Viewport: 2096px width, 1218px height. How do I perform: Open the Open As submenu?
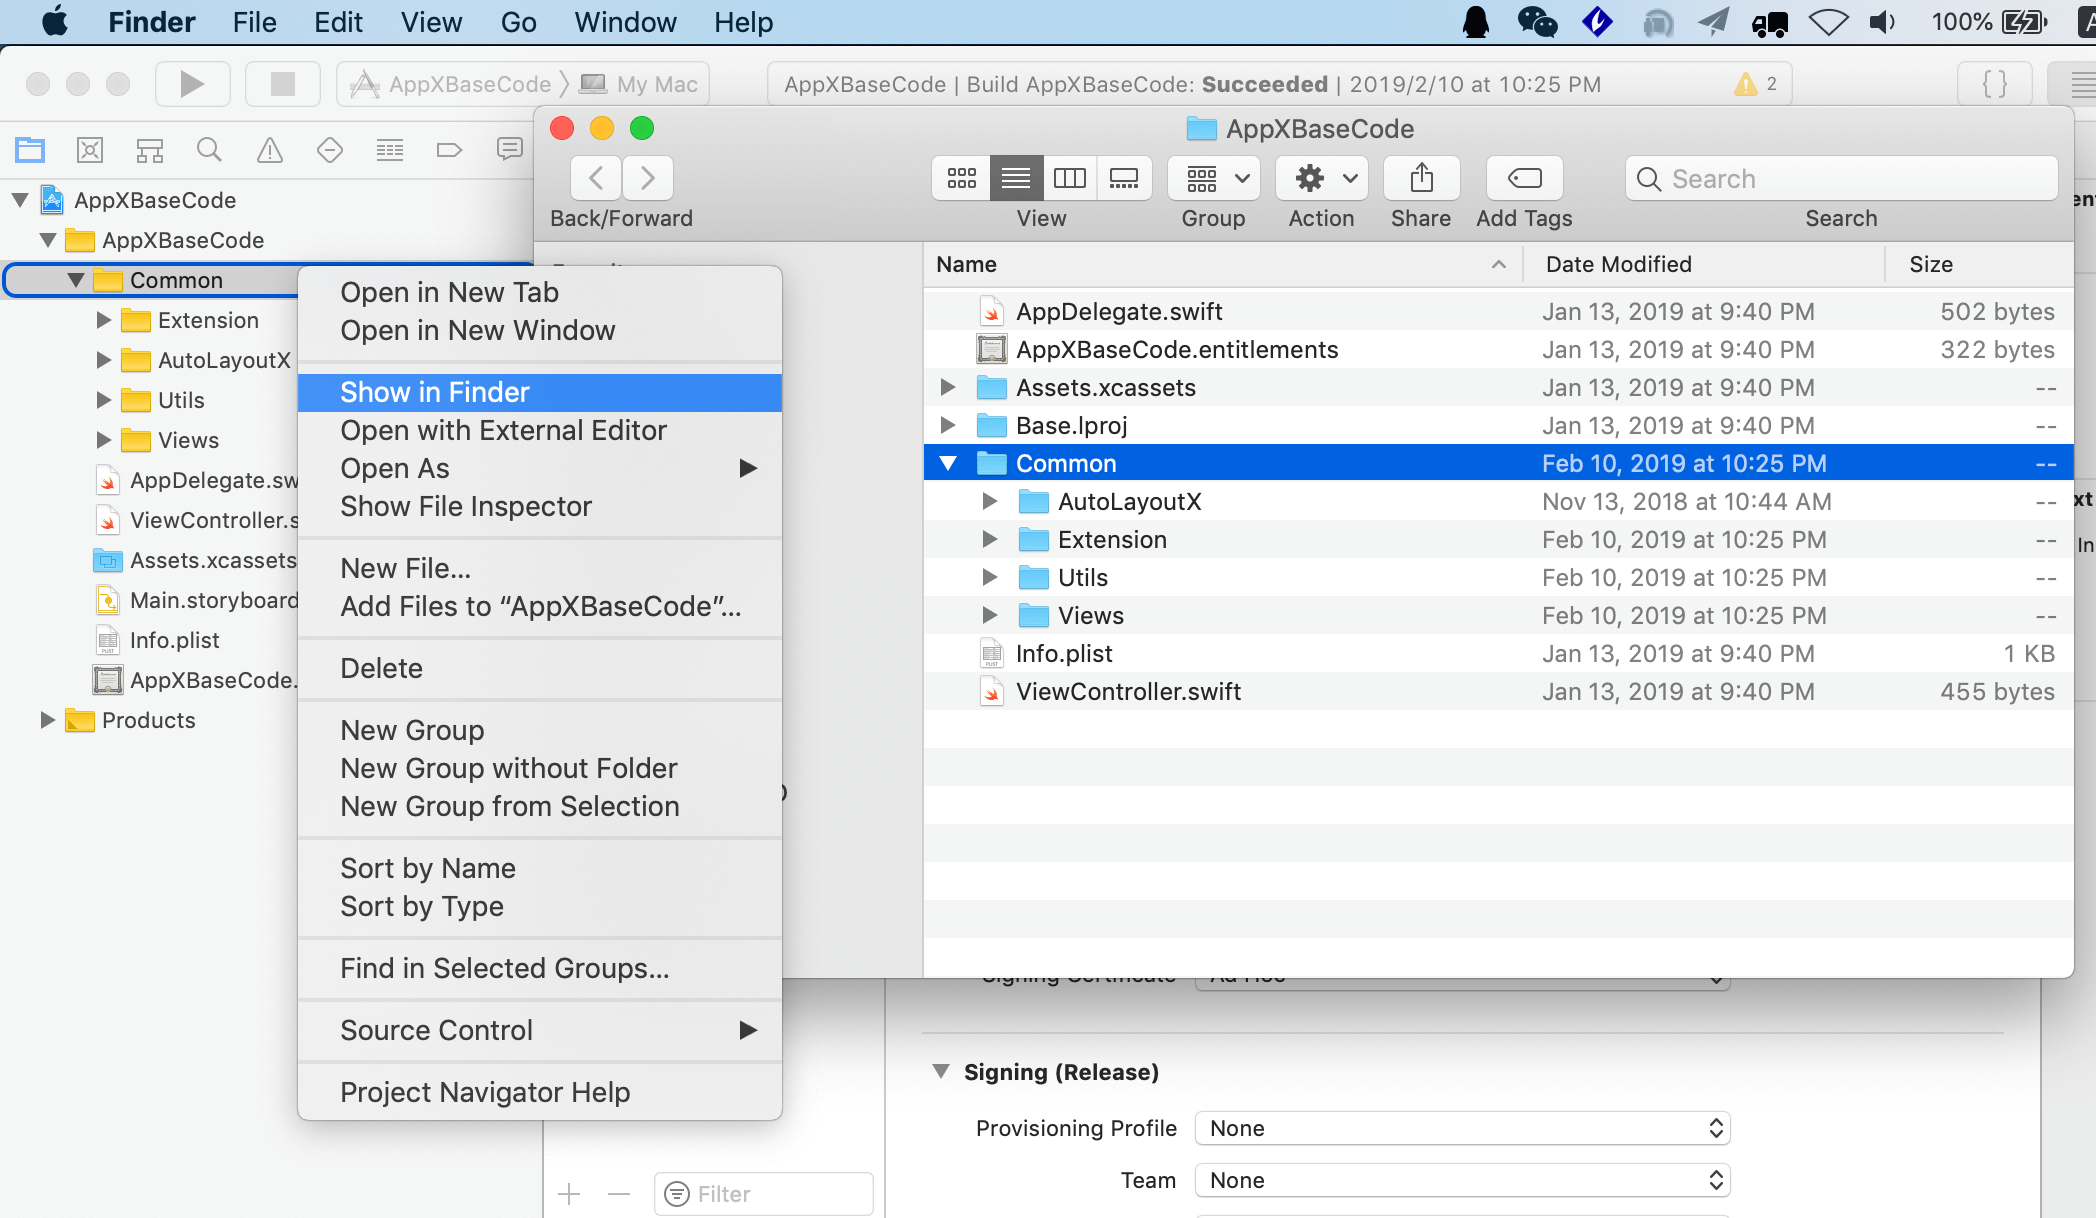pyautogui.click(x=540, y=468)
